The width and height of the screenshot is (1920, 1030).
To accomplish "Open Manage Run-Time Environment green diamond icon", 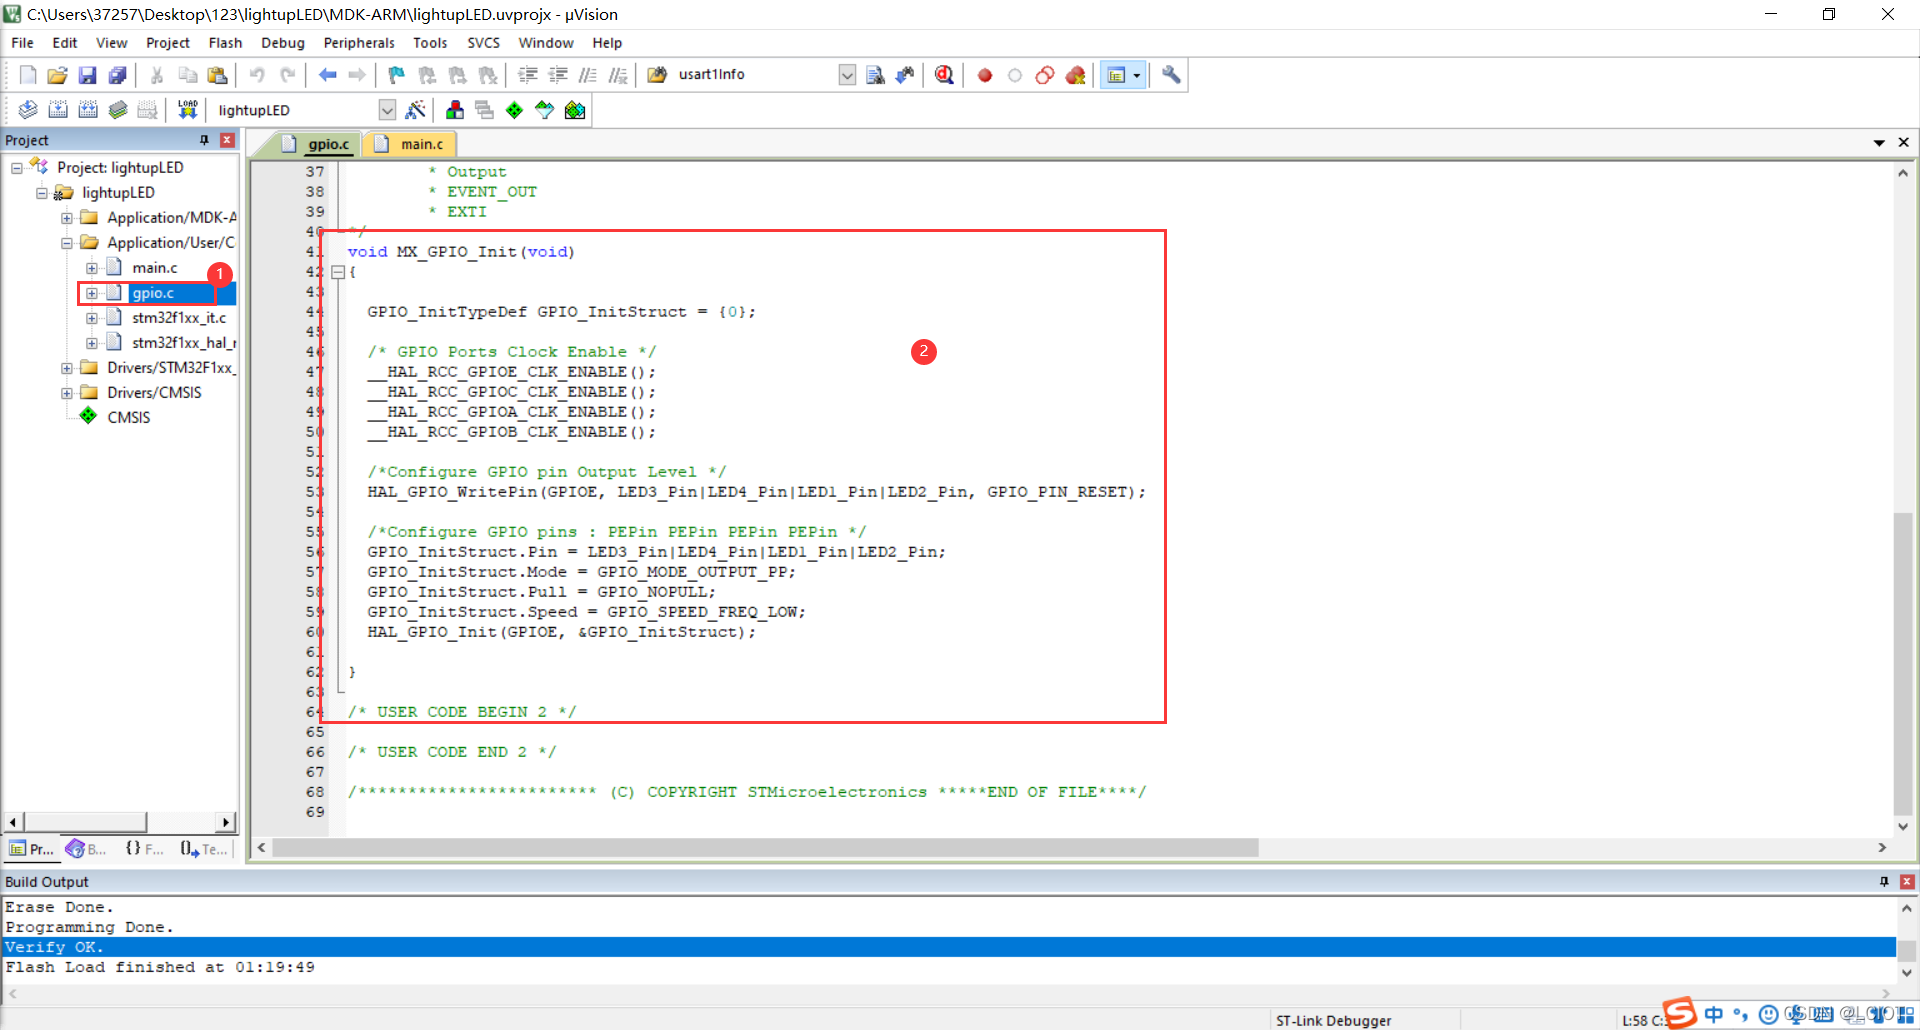I will (514, 110).
